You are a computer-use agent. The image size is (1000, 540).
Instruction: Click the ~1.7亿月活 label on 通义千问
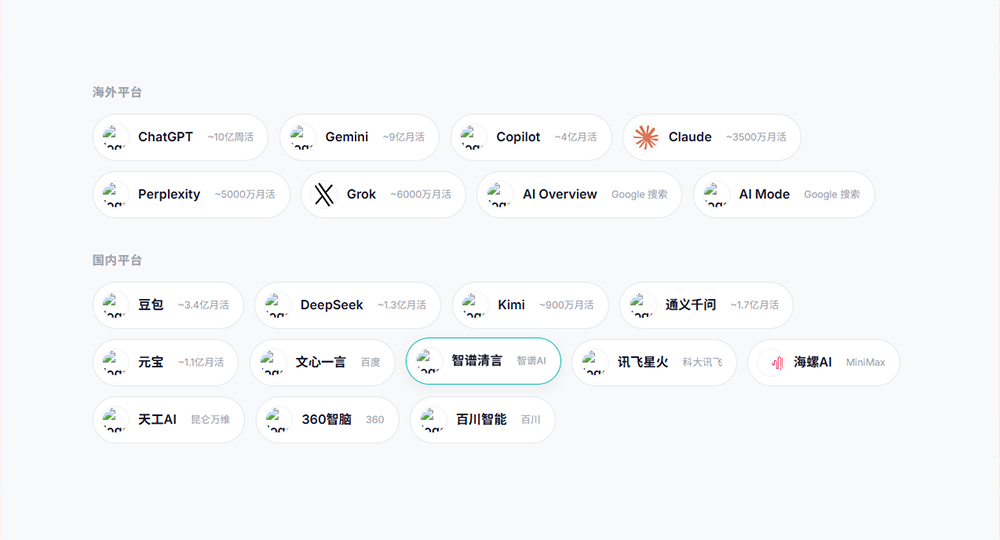(x=754, y=305)
